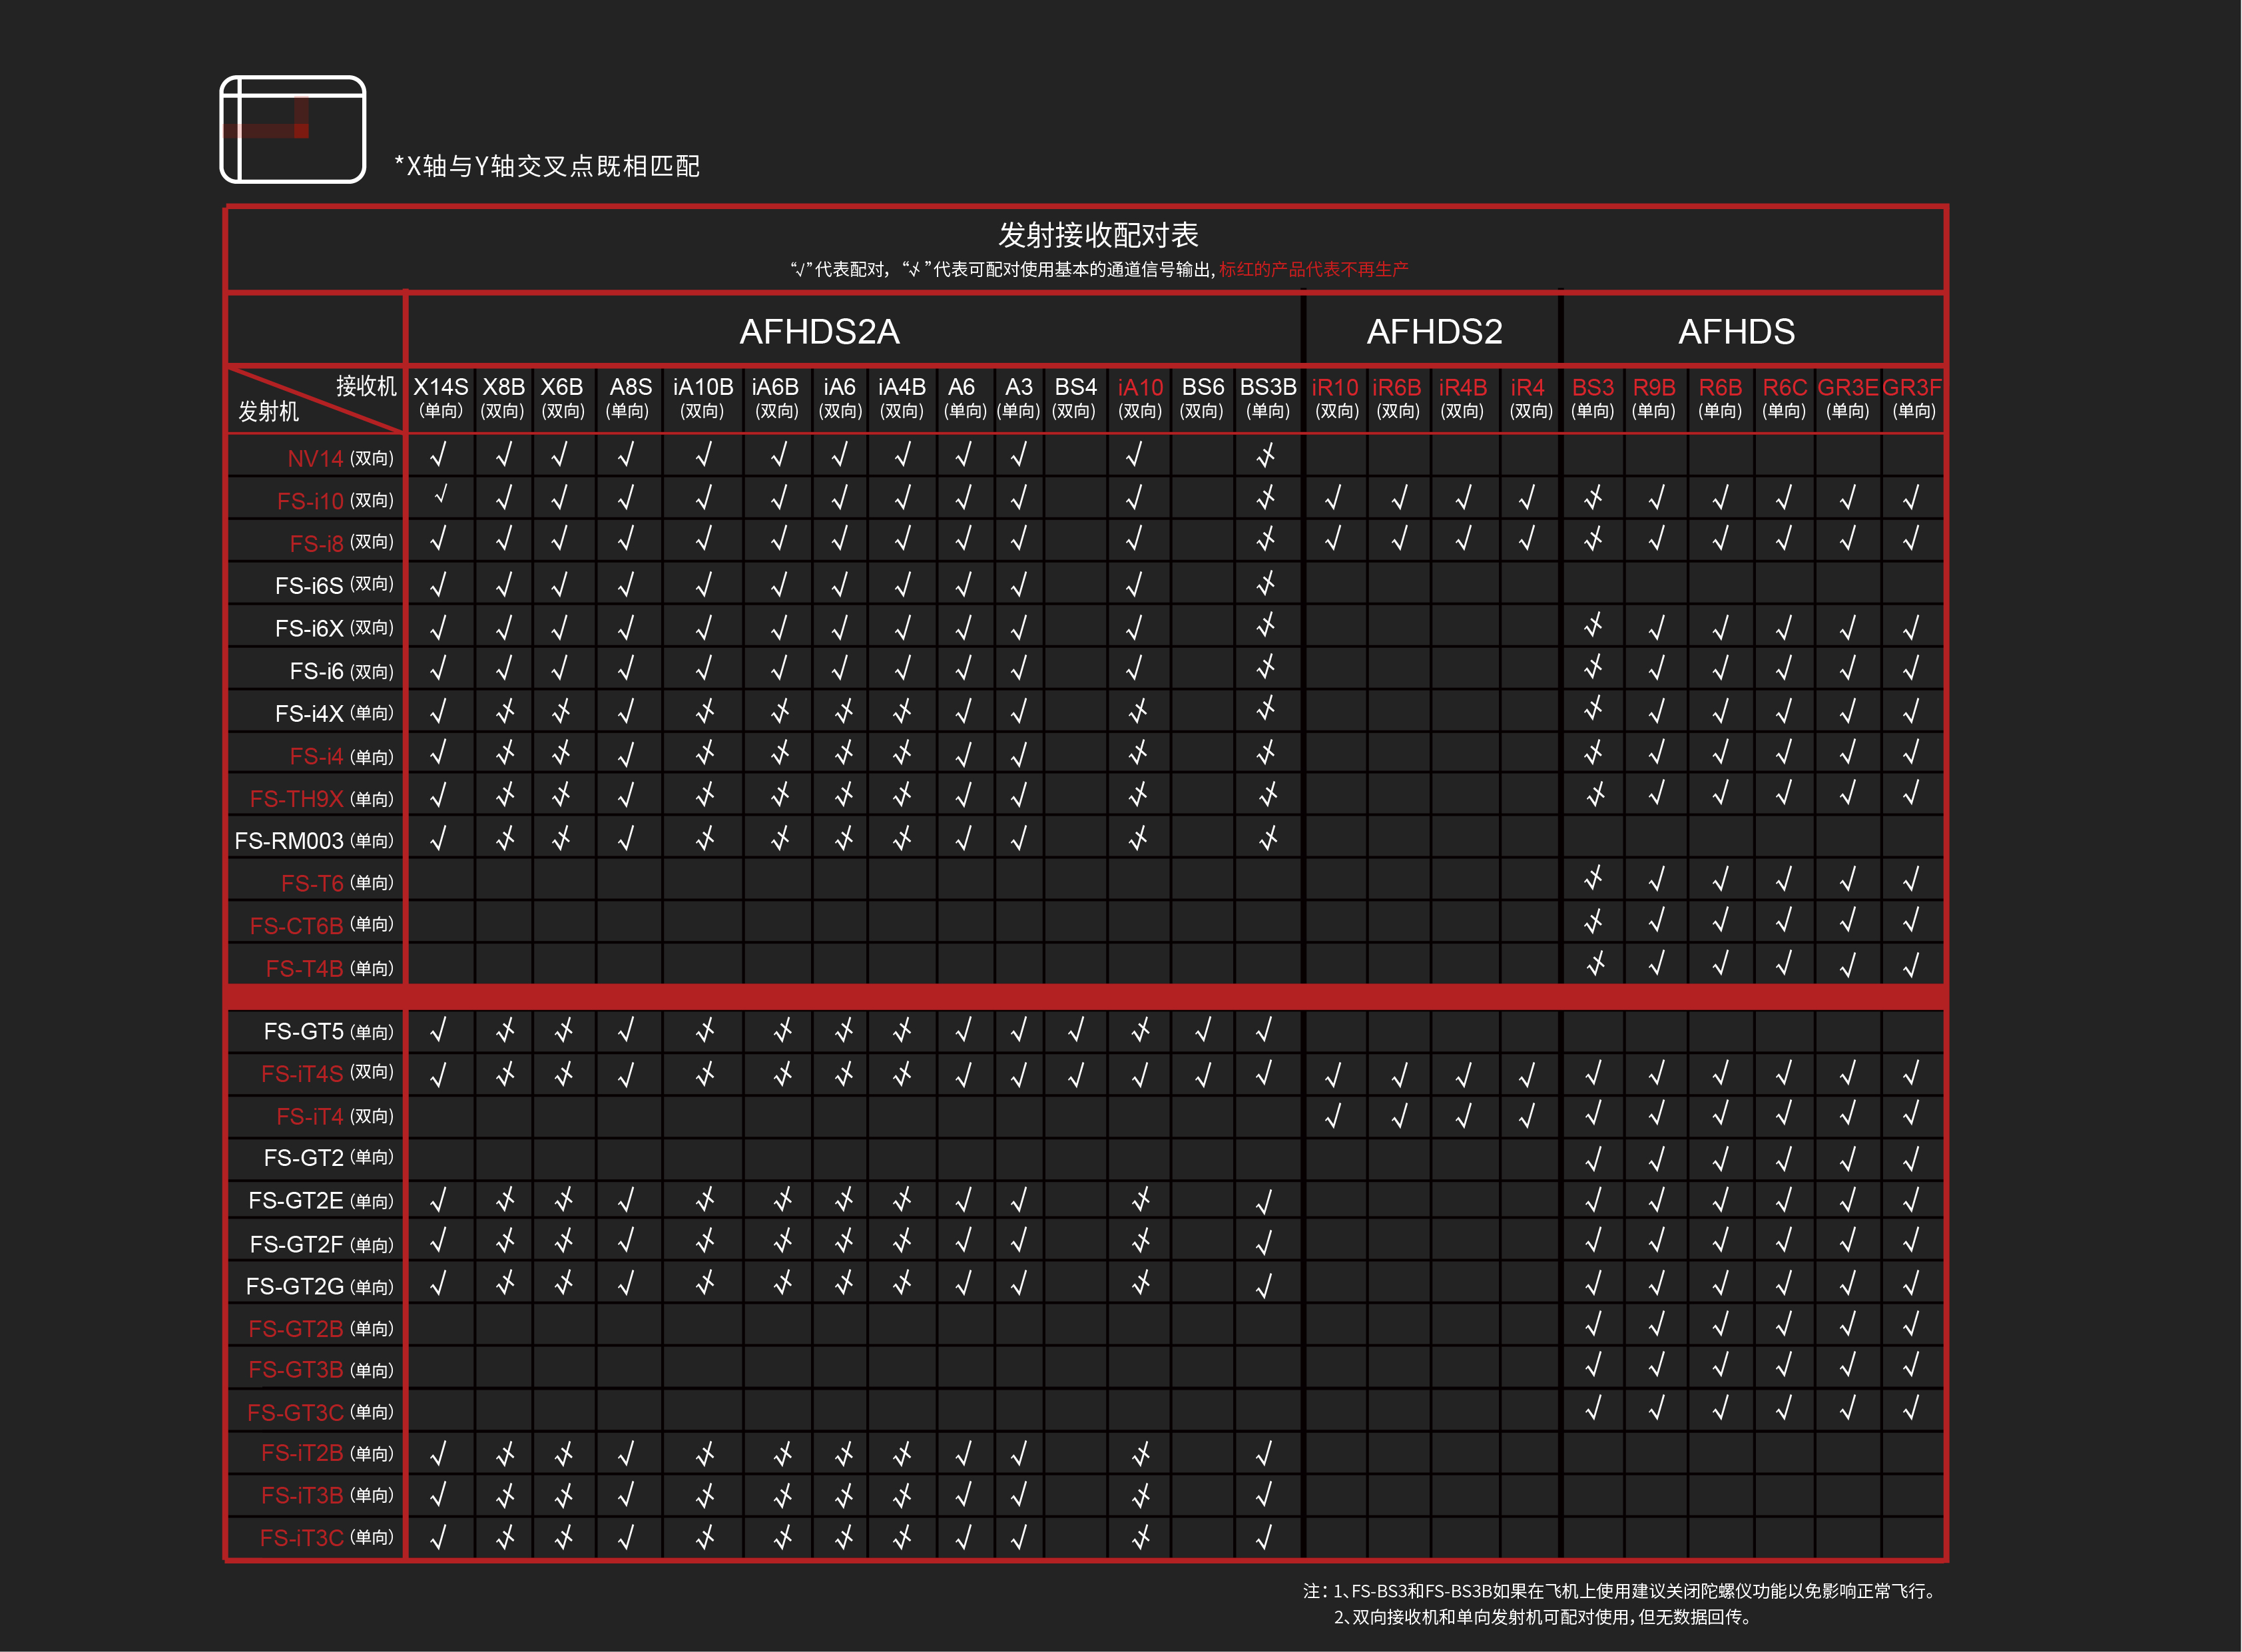Click the X8B receiver column header
The height and width of the screenshot is (1652, 2242).
(x=503, y=397)
